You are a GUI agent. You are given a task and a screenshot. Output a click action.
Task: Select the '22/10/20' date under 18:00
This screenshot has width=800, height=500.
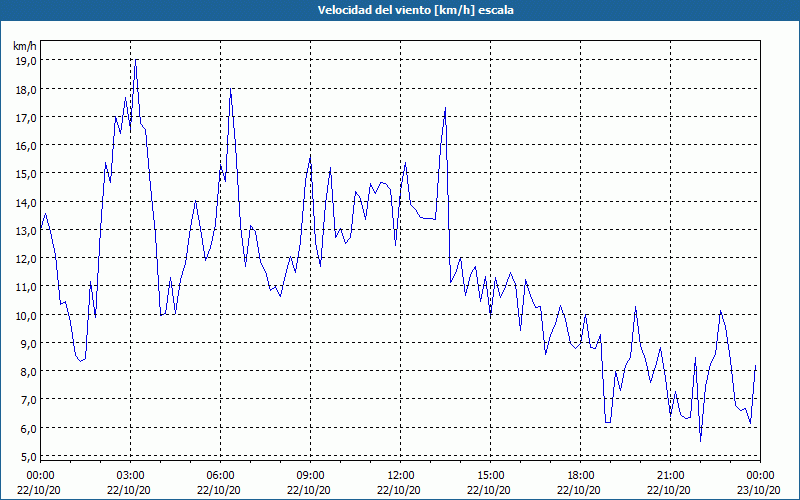(x=578, y=490)
